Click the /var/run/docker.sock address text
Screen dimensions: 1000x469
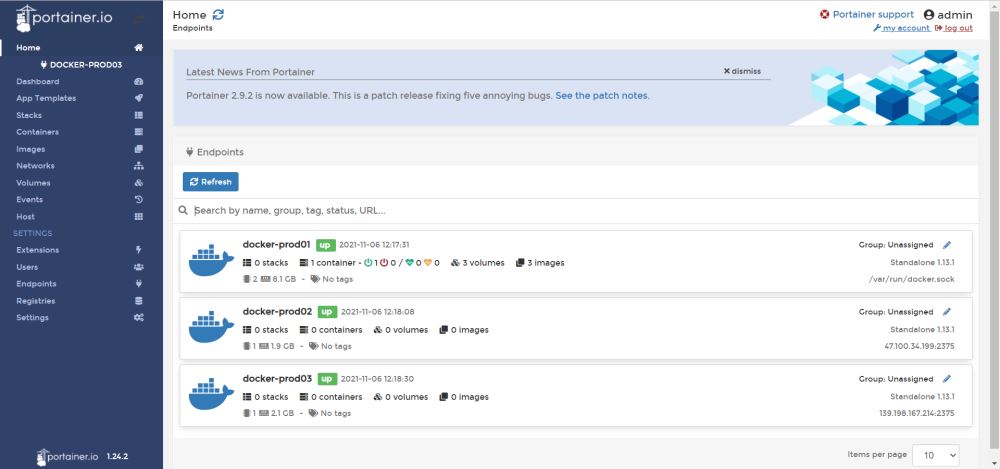pyautogui.click(x=911, y=279)
